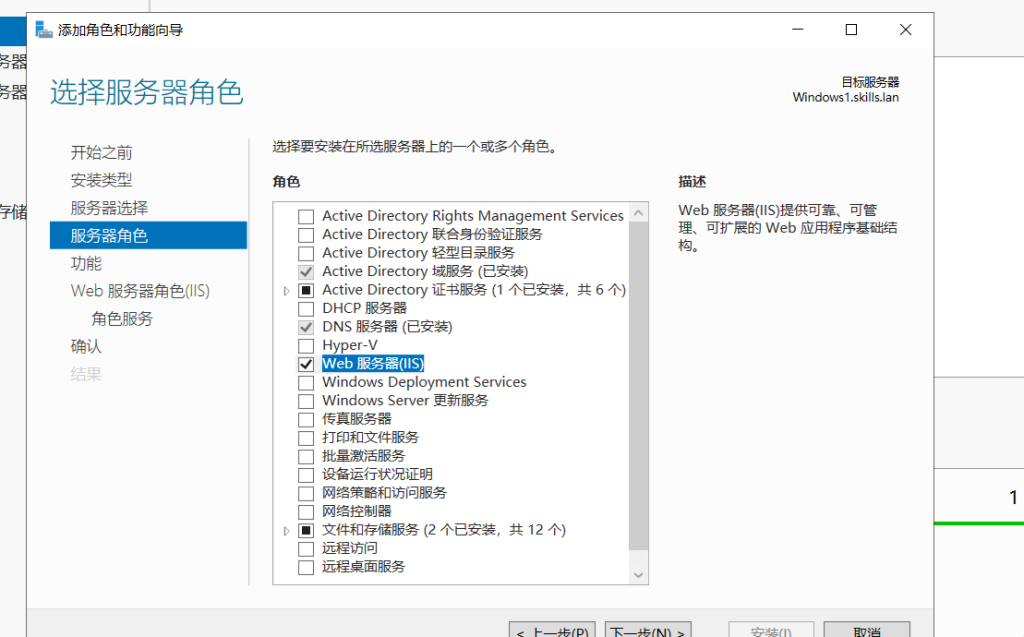
Task: Uncheck the Web 服务器(IIS) checkbox
Action: click(306, 364)
